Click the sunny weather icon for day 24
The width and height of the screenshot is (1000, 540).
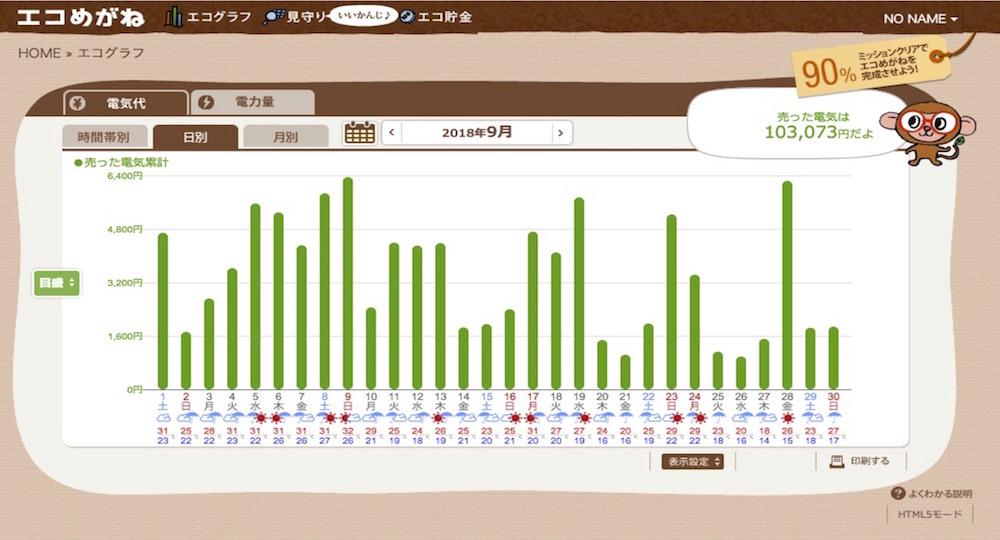pos(700,418)
